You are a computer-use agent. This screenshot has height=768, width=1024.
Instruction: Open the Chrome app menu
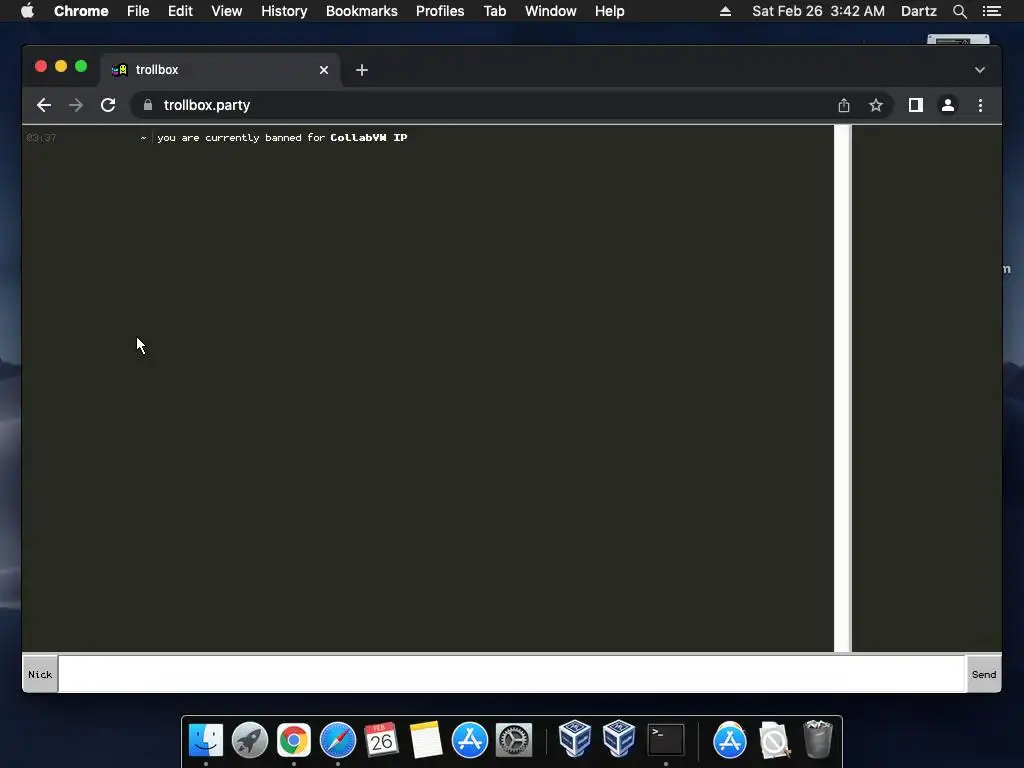coord(81,11)
